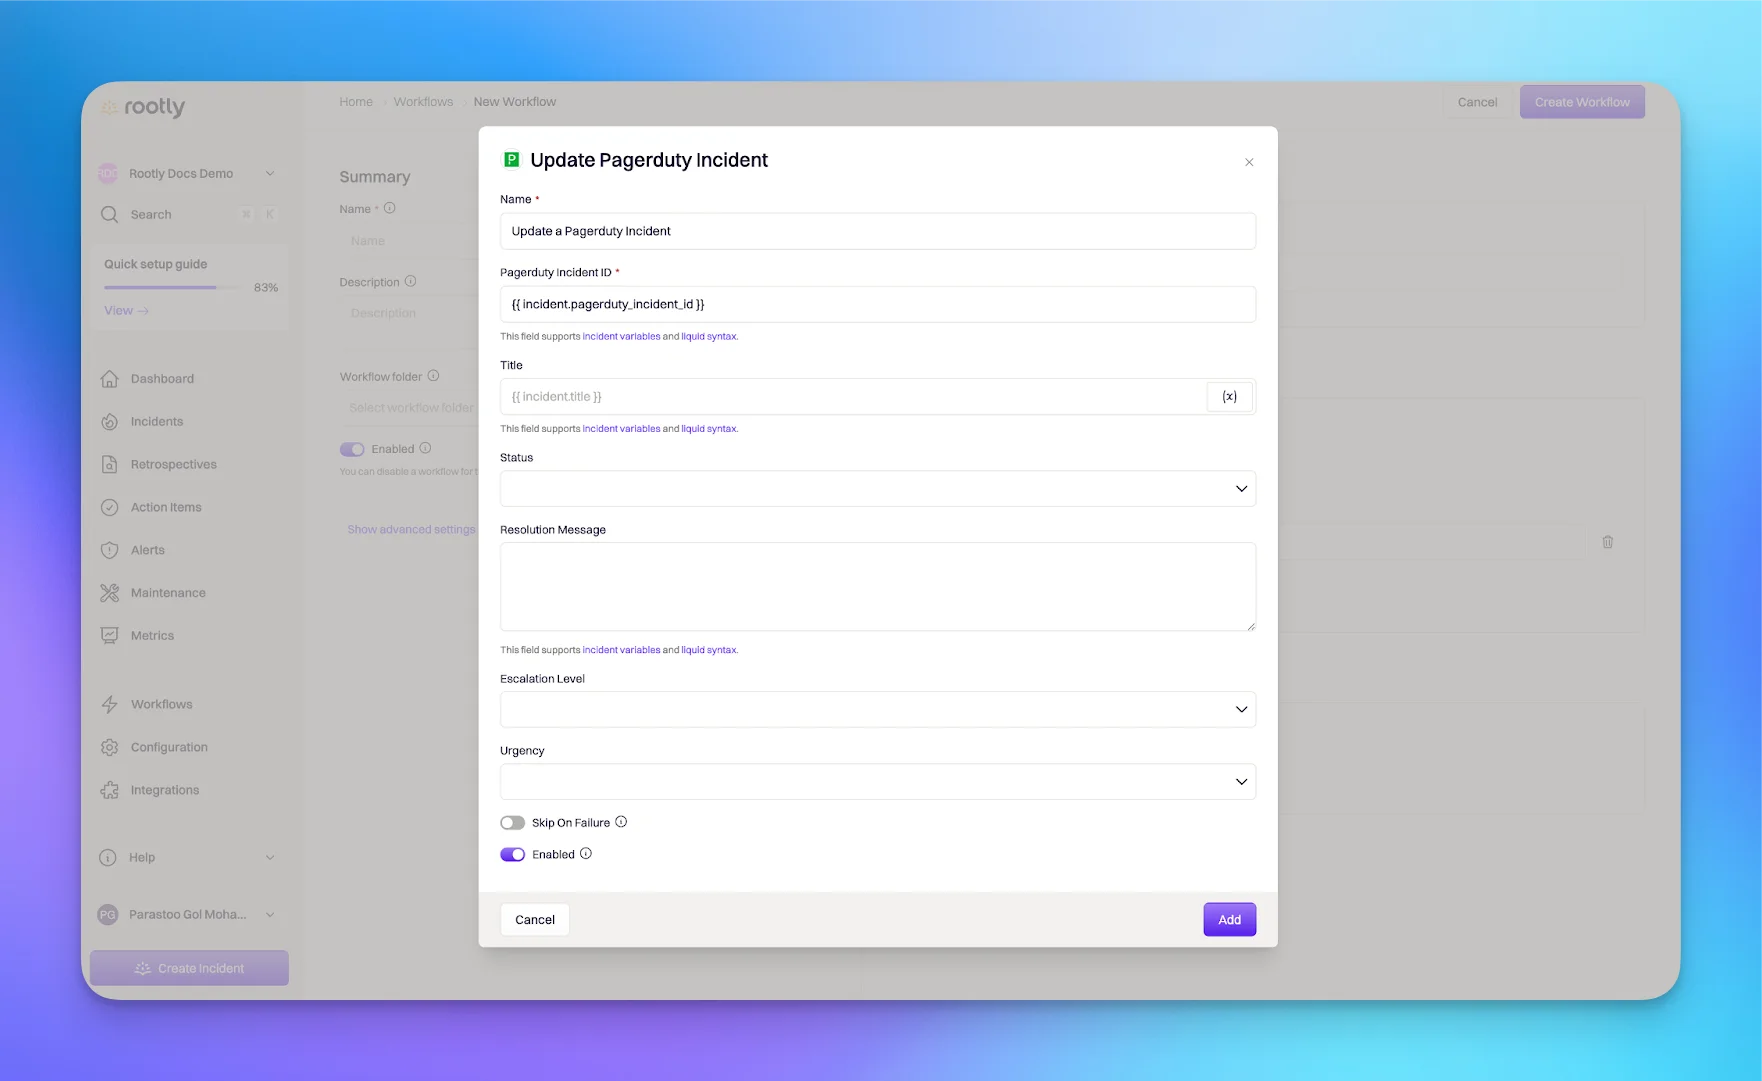Open the Status dropdown
Image resolution: width=1762 pixels, height=1081 pixels.
coord(878,489)
